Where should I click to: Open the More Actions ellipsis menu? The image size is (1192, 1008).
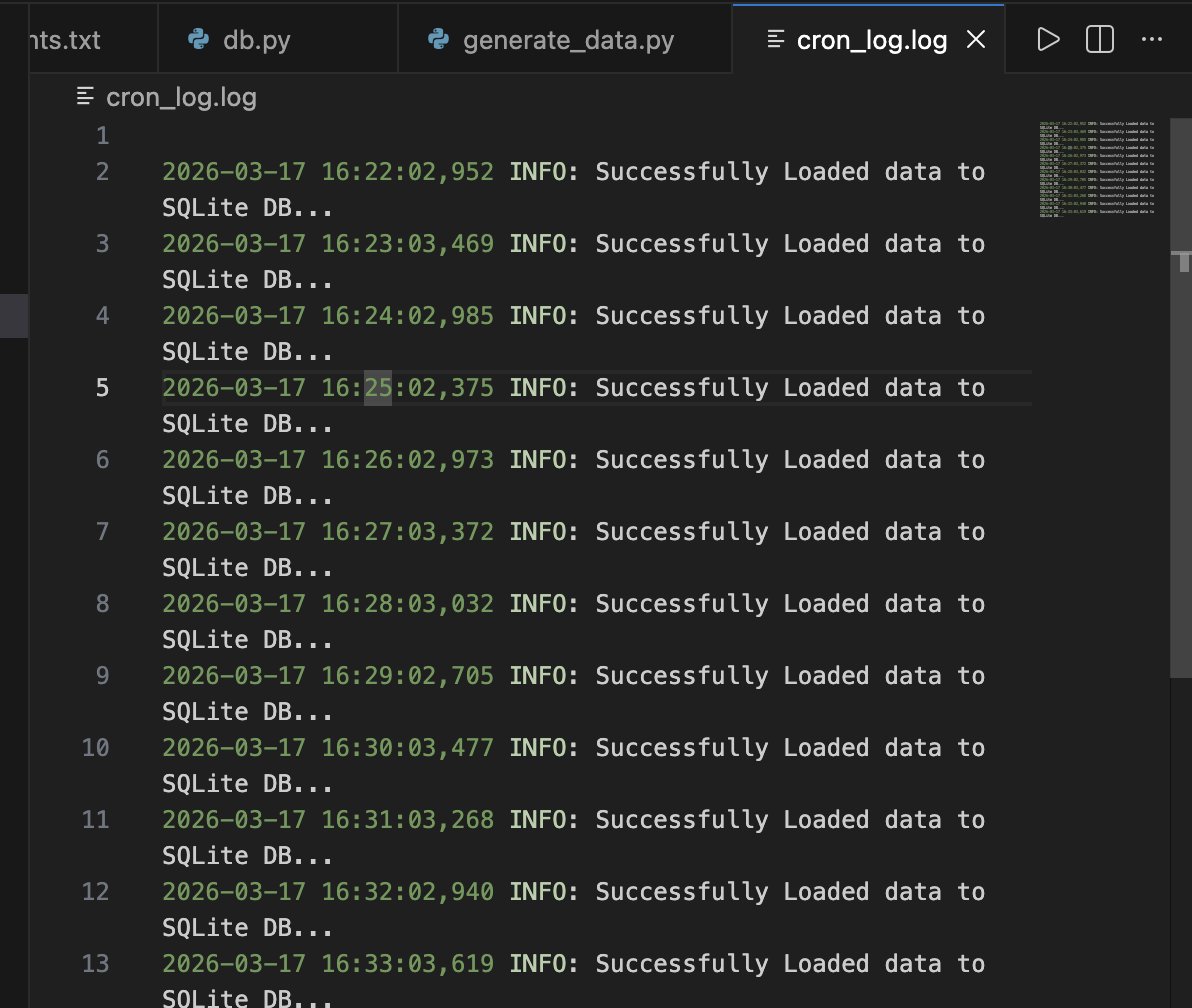[x=1152, y=40]
